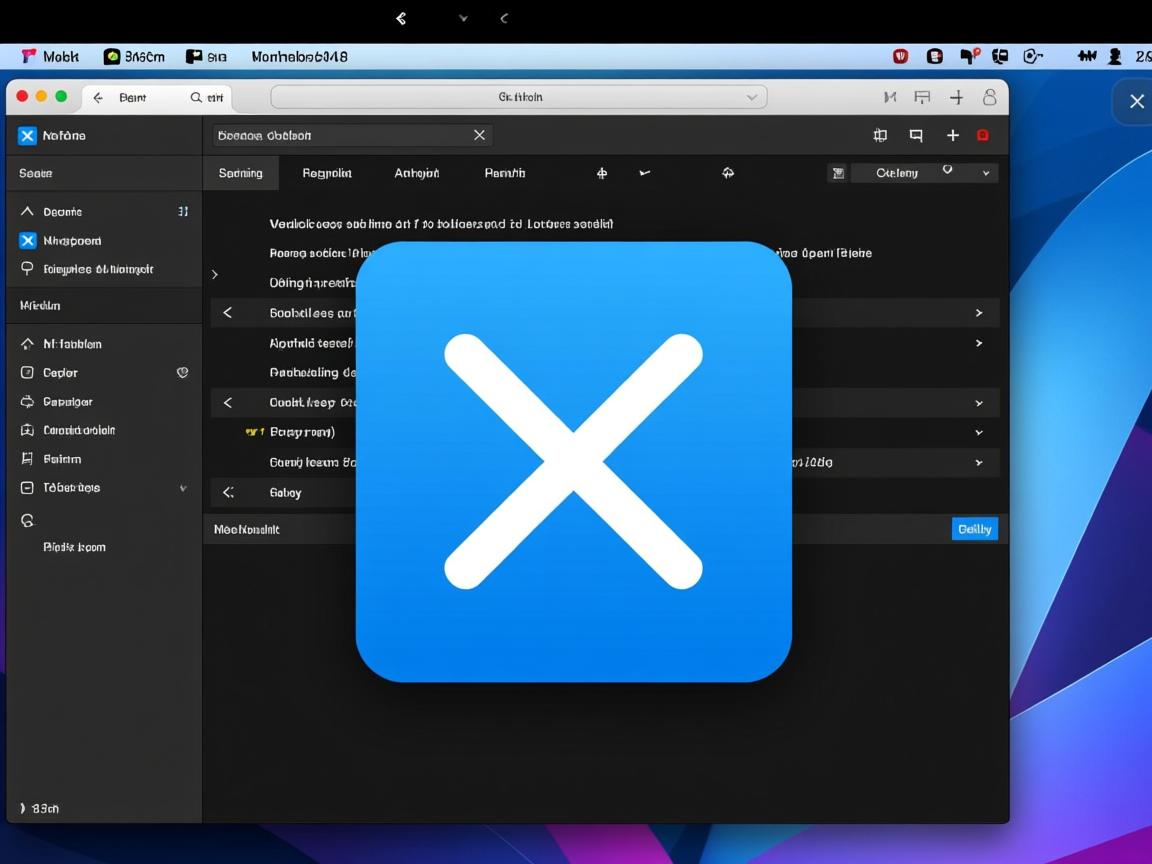Expand the Tóbentoos sidebar item dropdown arrow
Viewport: 1152px width, 864px height.
183,488
